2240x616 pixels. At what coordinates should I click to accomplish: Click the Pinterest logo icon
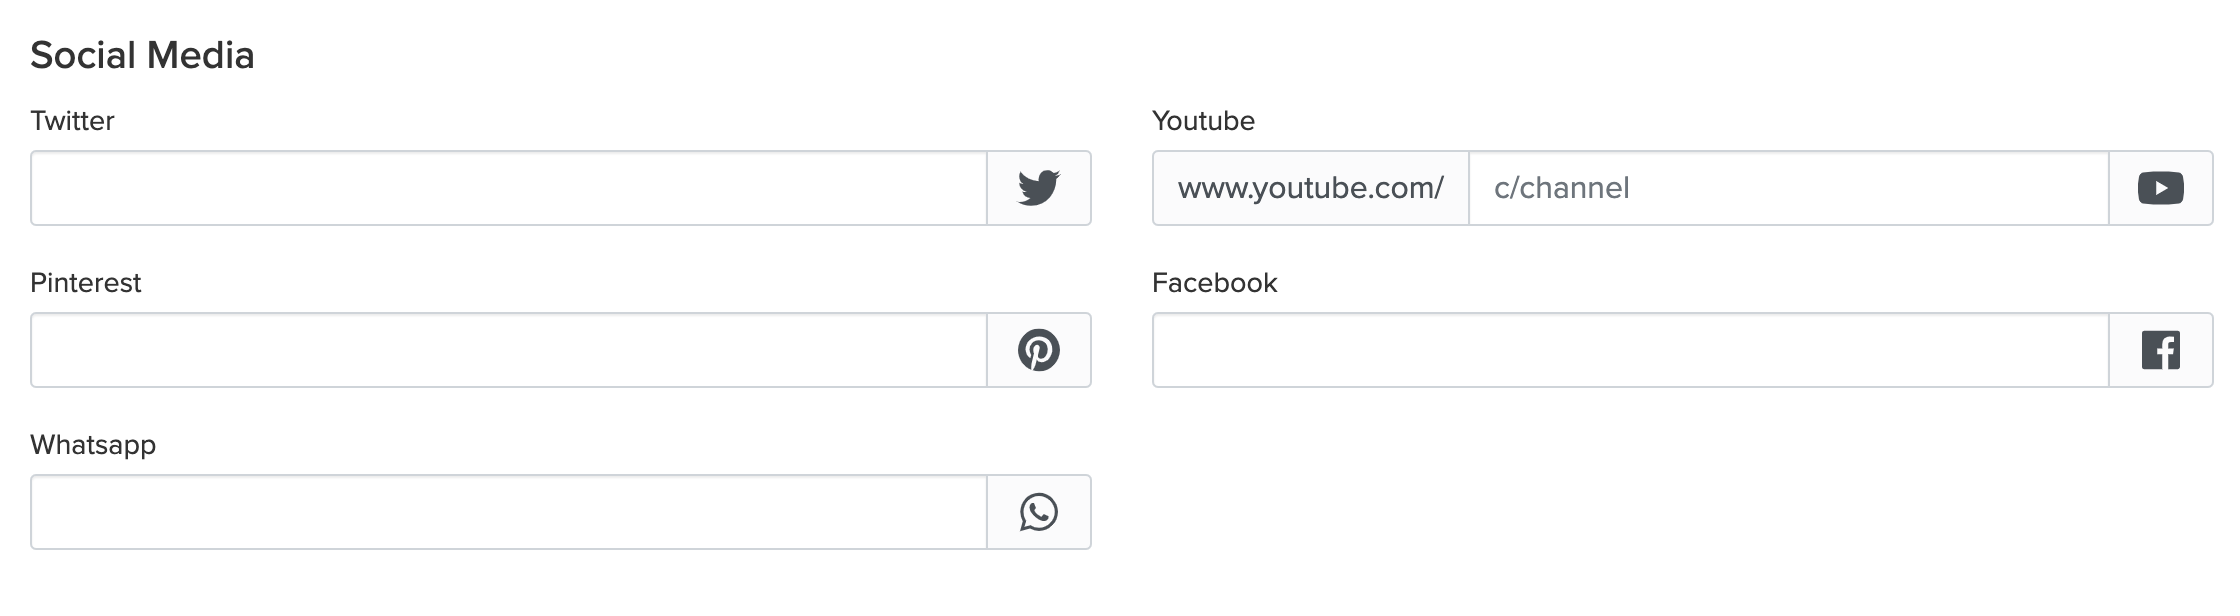(x=1038, y=350)
